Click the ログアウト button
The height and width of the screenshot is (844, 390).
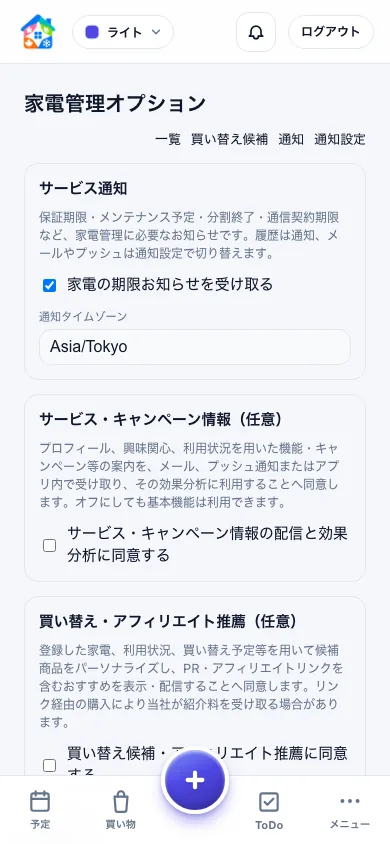pyautogui.click(x=331, y=32)
